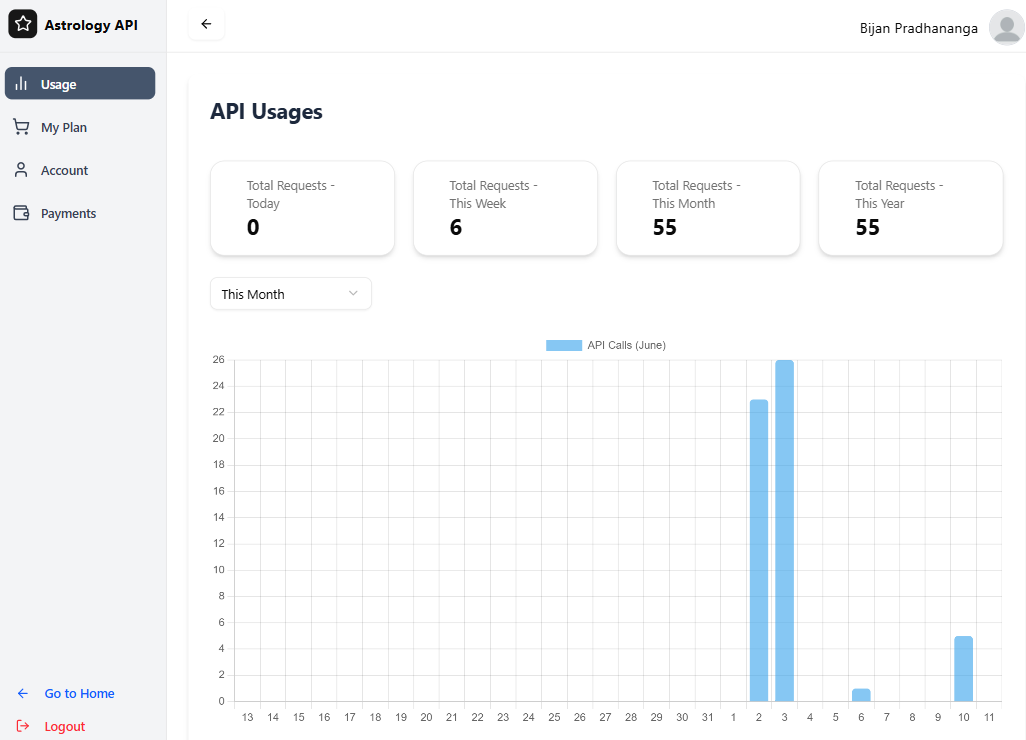Click the Astrology API star logo
The height and width of the screenshot is (740, 1026).
click(22, 24)
